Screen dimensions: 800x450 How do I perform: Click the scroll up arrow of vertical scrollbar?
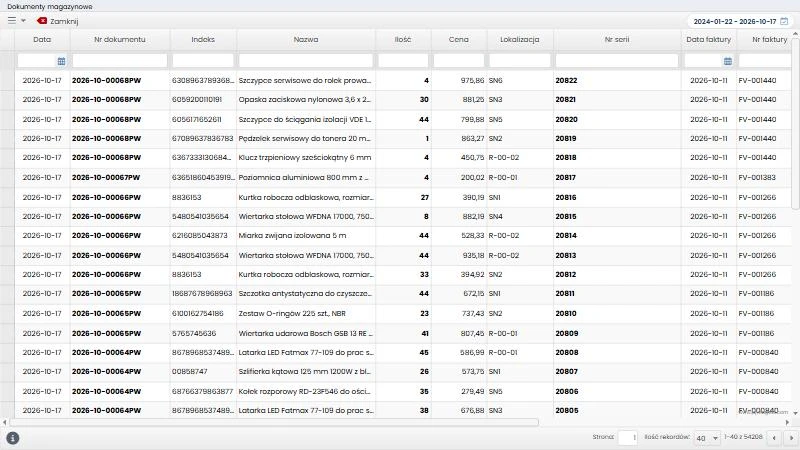click(x=795, y=34)
